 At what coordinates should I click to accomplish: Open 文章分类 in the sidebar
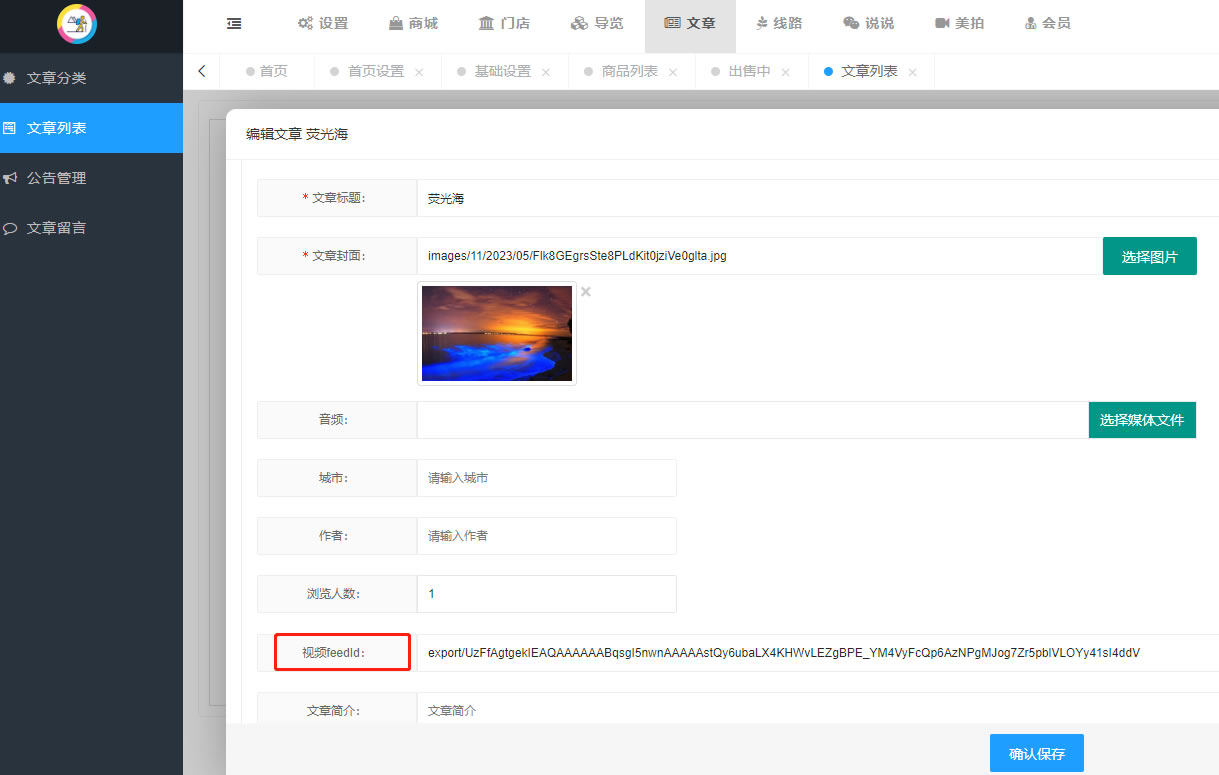coord(91,78)
